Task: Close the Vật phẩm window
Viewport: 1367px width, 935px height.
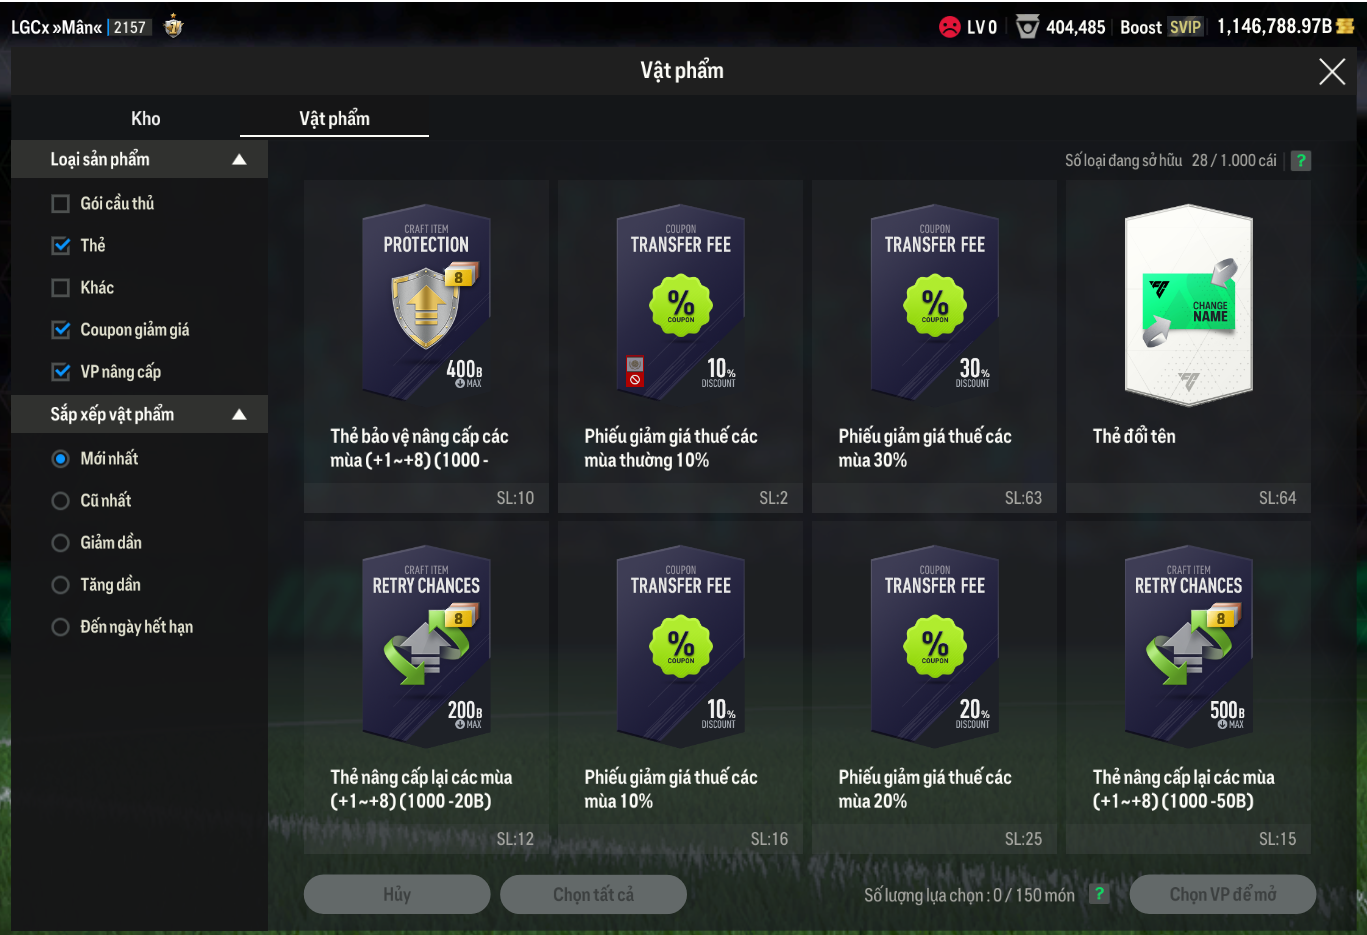Action: 1332,71
